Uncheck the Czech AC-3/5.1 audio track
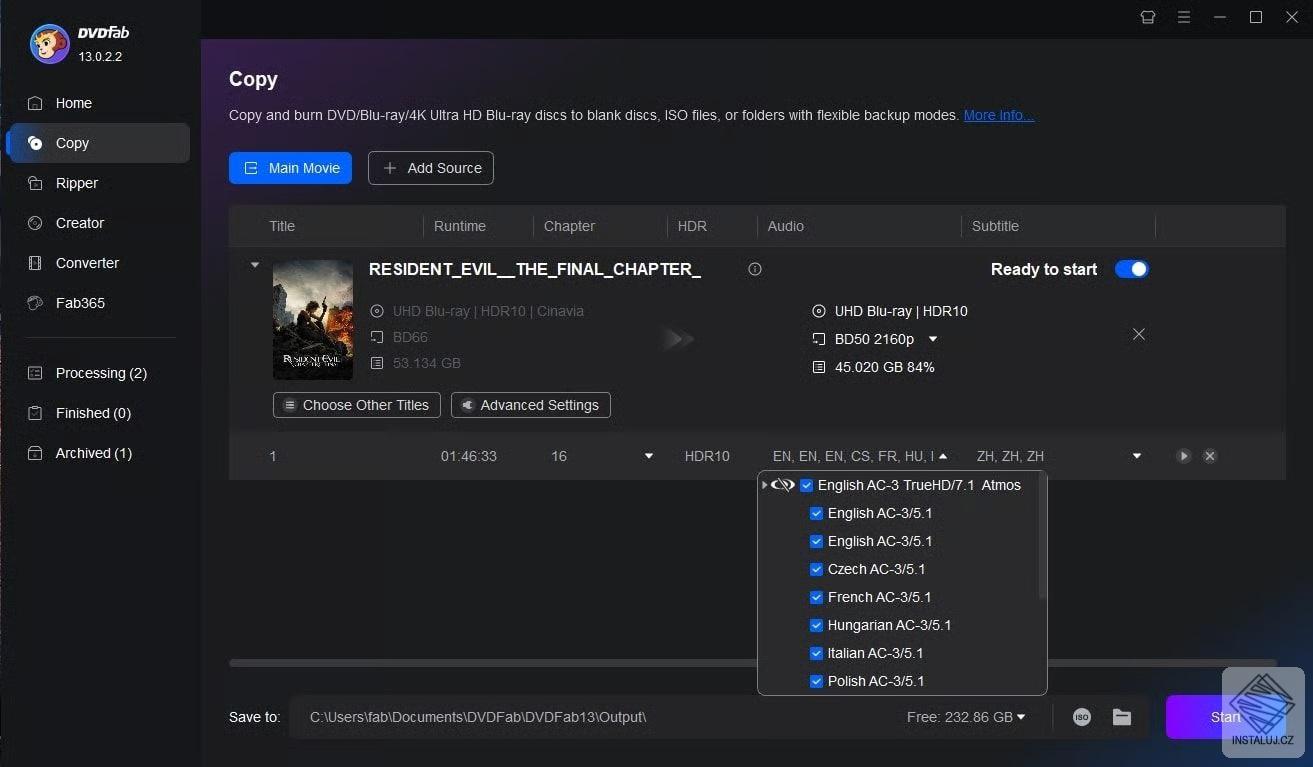 816,569
